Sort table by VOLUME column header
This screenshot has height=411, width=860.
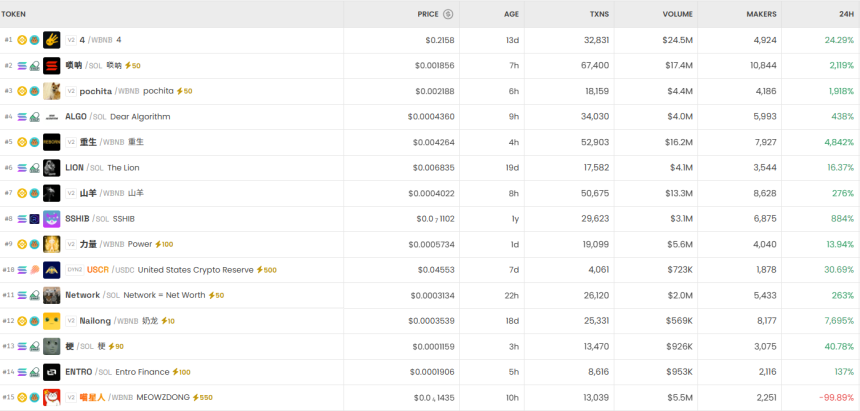(678, 14)
